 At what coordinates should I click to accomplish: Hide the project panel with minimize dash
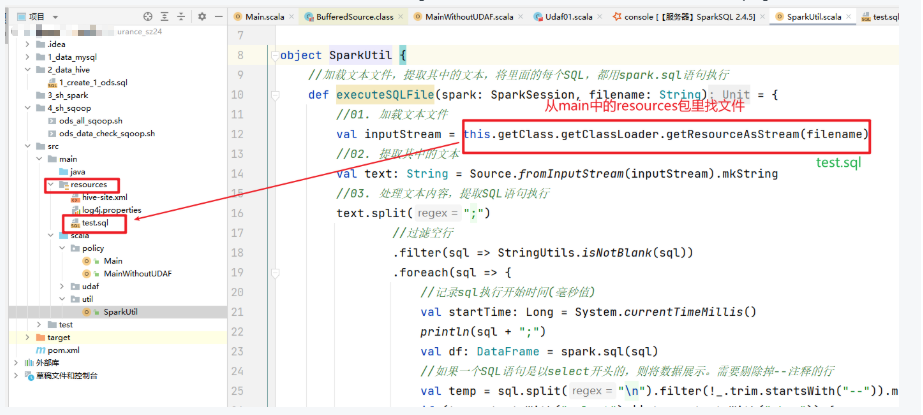tap(218, 16)
